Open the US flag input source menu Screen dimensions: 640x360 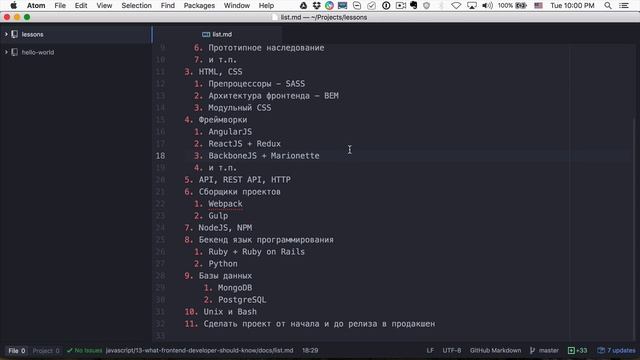pyautogui.click(x=538, y=5)
